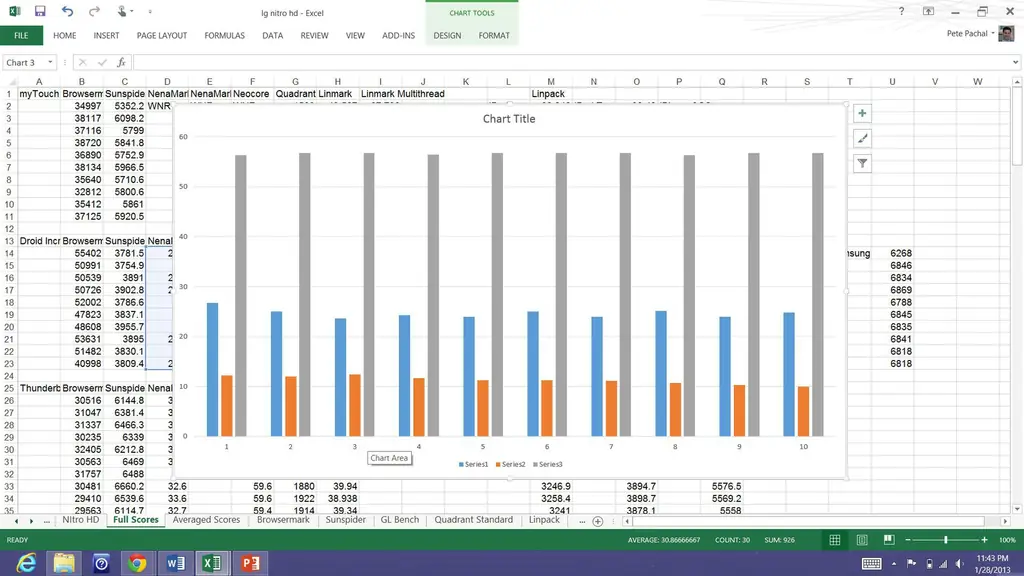Open Excel Help question mark
1024x576 pixels.
901,11
